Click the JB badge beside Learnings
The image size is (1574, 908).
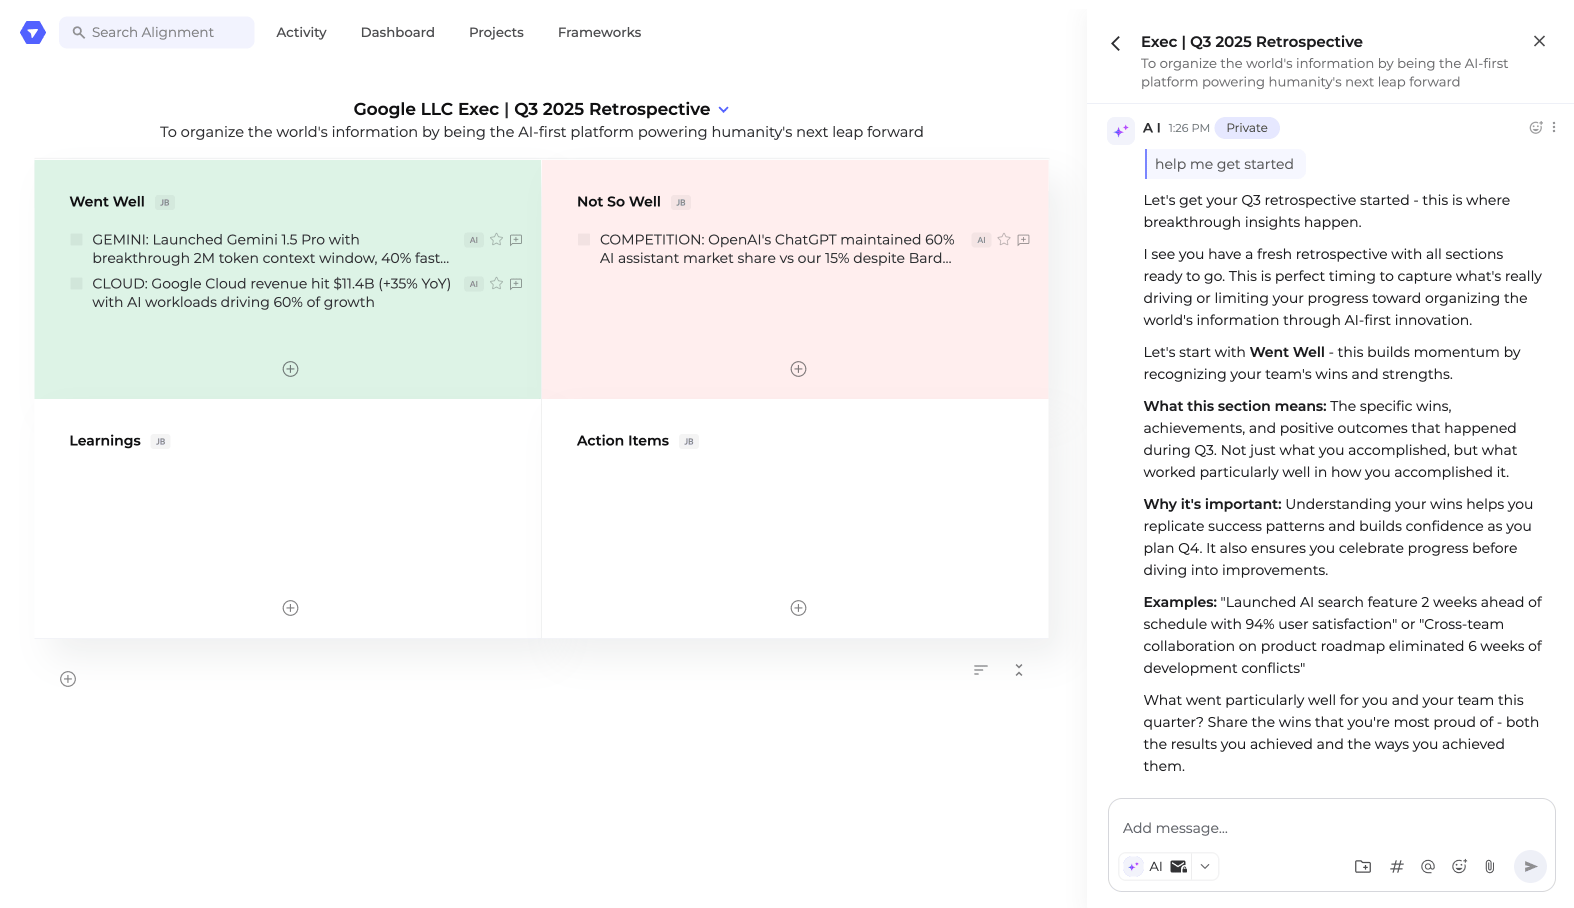pyautogui.click(x=160, y=442)
